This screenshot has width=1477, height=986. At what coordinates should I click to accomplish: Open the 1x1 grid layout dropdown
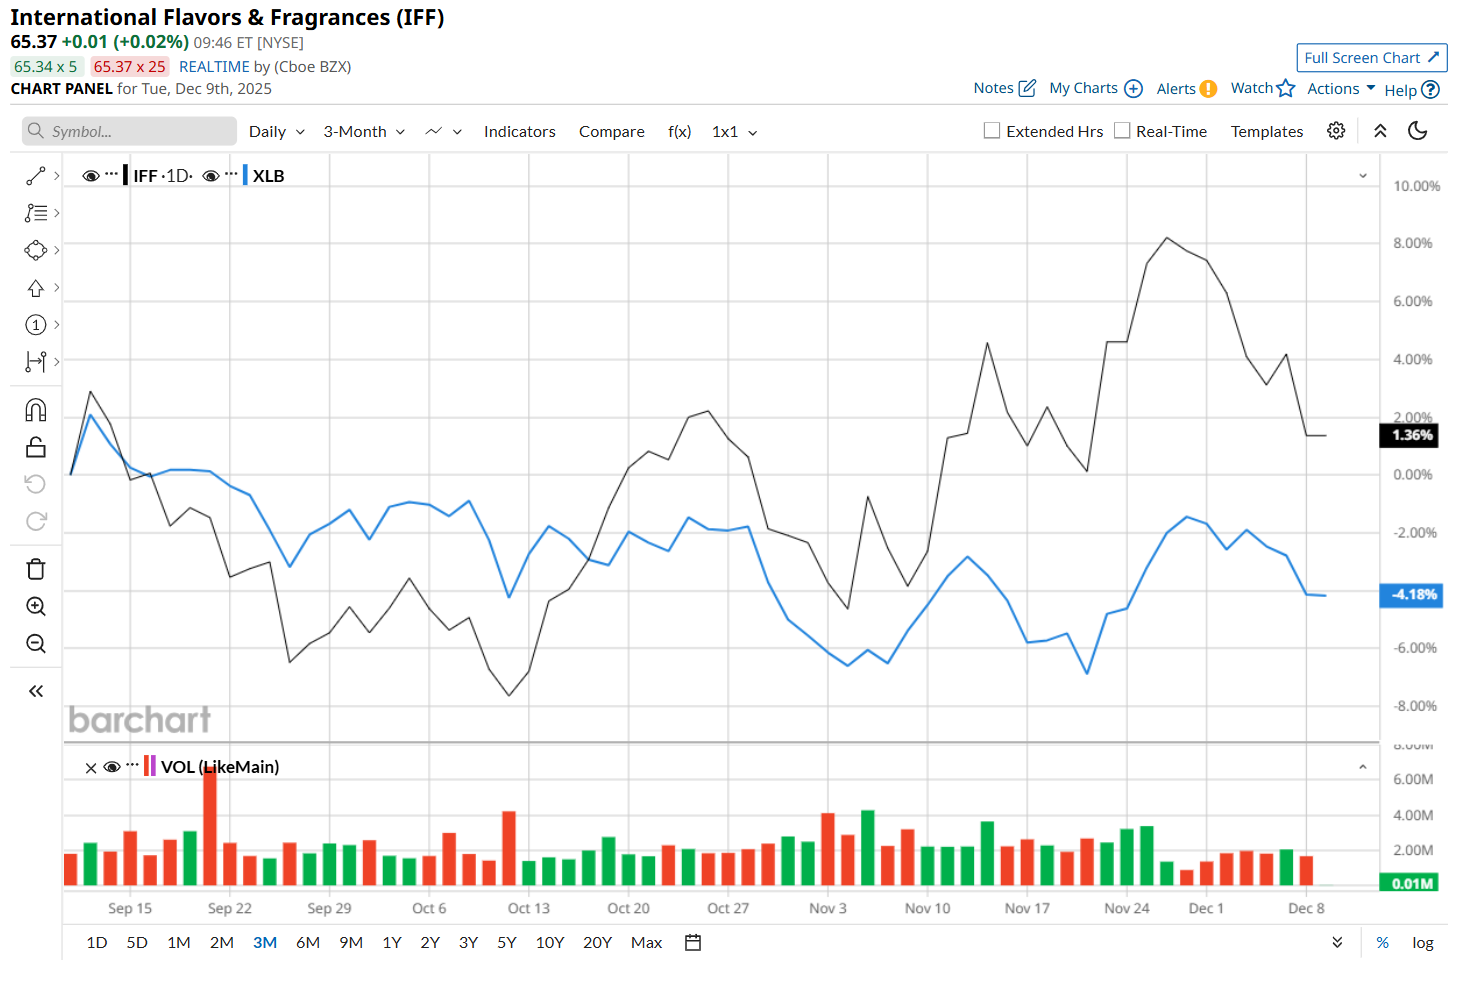pyautogui.click(x=735, y=131)
